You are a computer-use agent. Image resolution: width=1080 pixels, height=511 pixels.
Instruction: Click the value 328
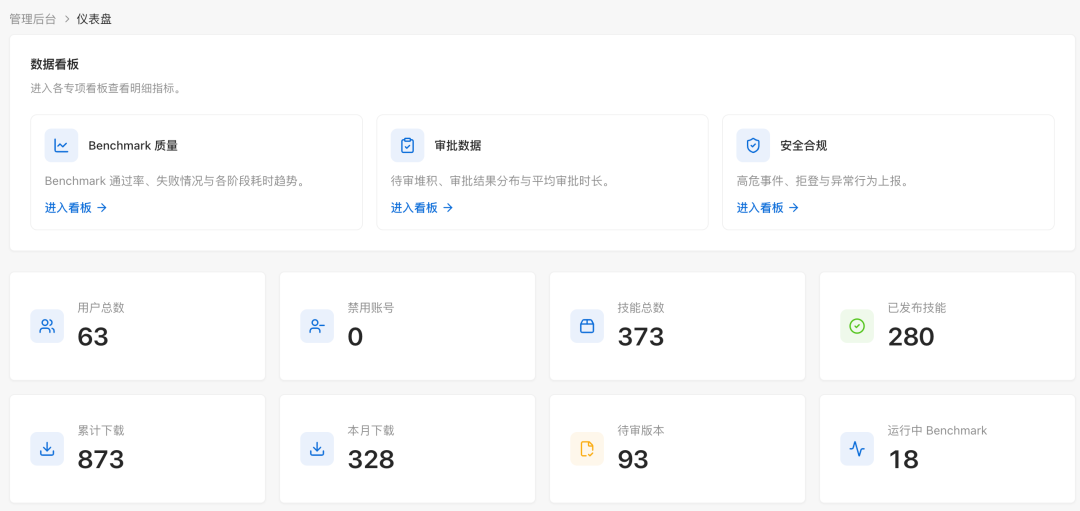click(x=371, y=459)
